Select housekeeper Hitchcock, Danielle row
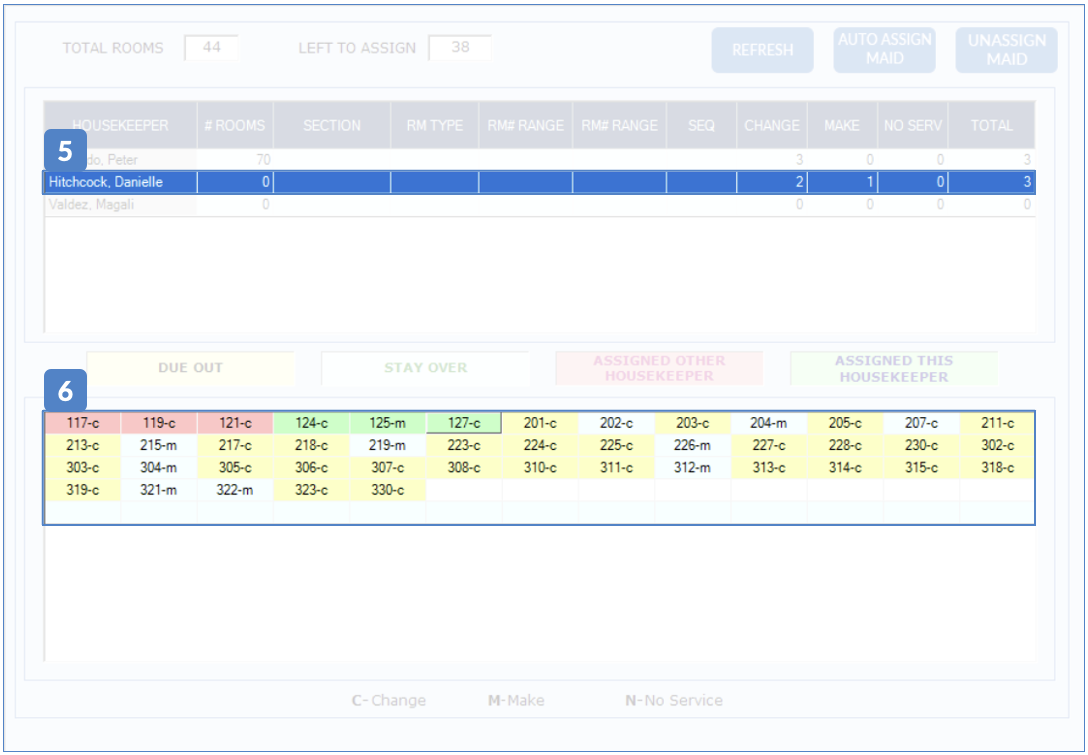Screen dimensions: 1088x755 120,182
